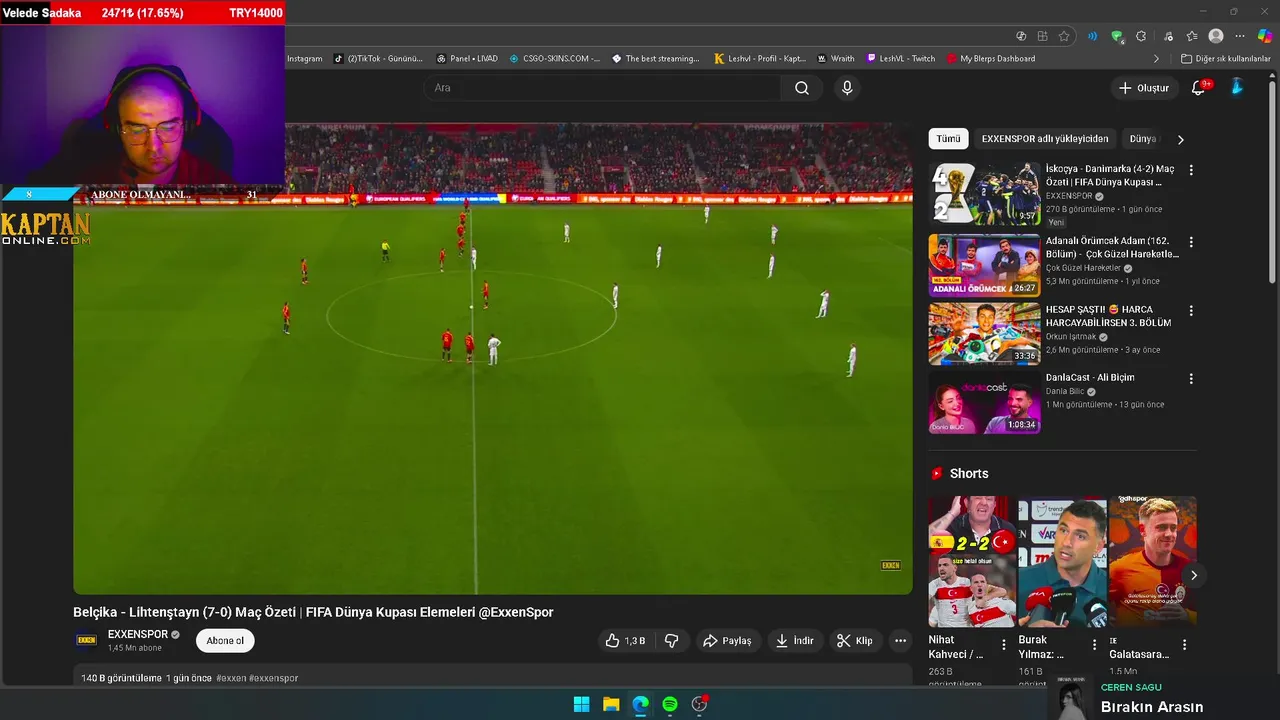Open the CSGO-SKINS.COM bookmark
The image size is (1280, 720).
[554, 59]
